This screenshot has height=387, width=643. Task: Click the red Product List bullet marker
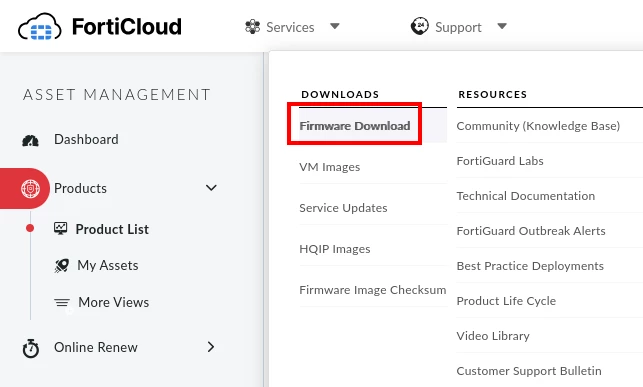point(30,228)
